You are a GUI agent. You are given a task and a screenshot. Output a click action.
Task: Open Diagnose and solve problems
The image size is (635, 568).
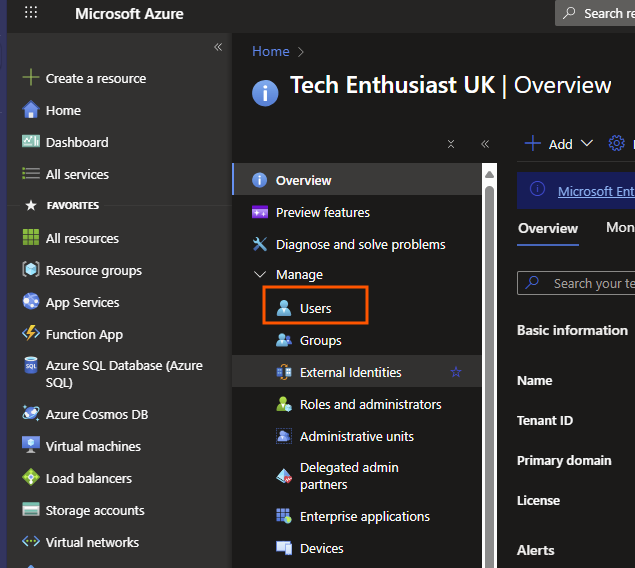(x=357, y=244)
